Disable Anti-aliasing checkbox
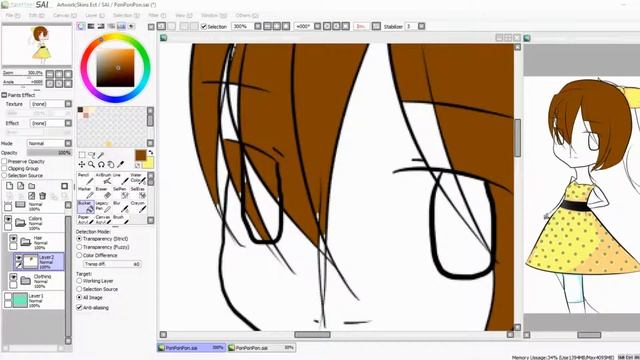Image resolution: width=640 pixels, height=360 pixels. click(x=79, y=307)
